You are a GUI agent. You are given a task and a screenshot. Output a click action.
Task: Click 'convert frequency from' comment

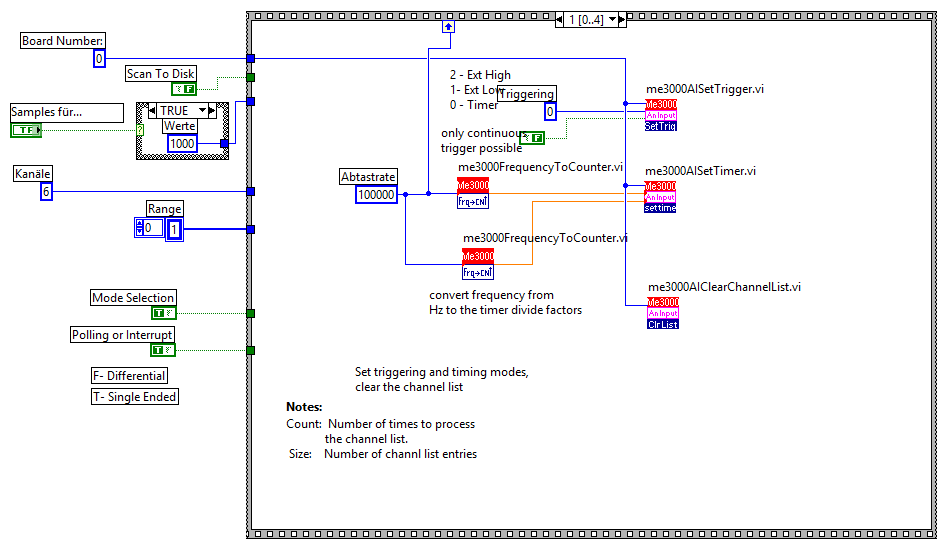click(491, 295)
